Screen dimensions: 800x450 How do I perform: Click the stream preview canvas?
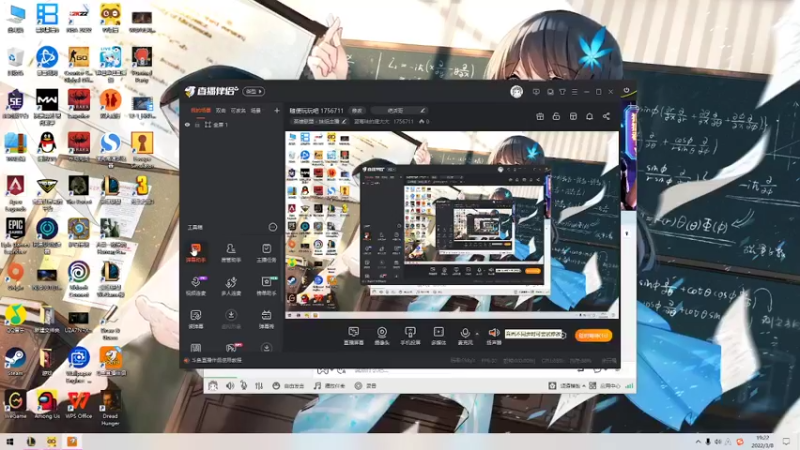[452, 224]
